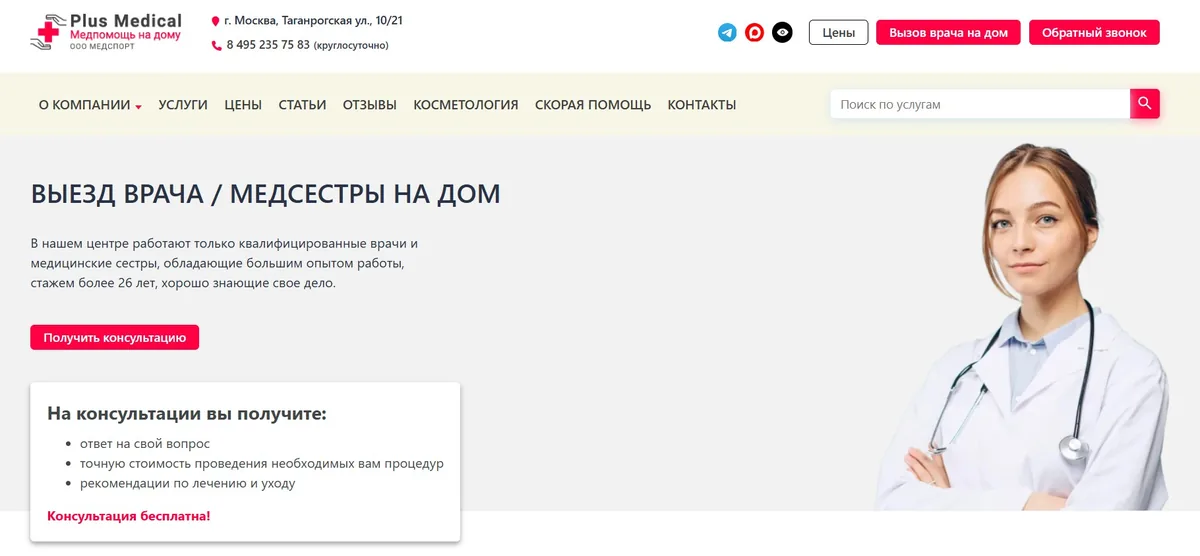Click the Получить консультацию button
Image resolution: width=1200 pixels, height=556 pixels.
[115, 337]
